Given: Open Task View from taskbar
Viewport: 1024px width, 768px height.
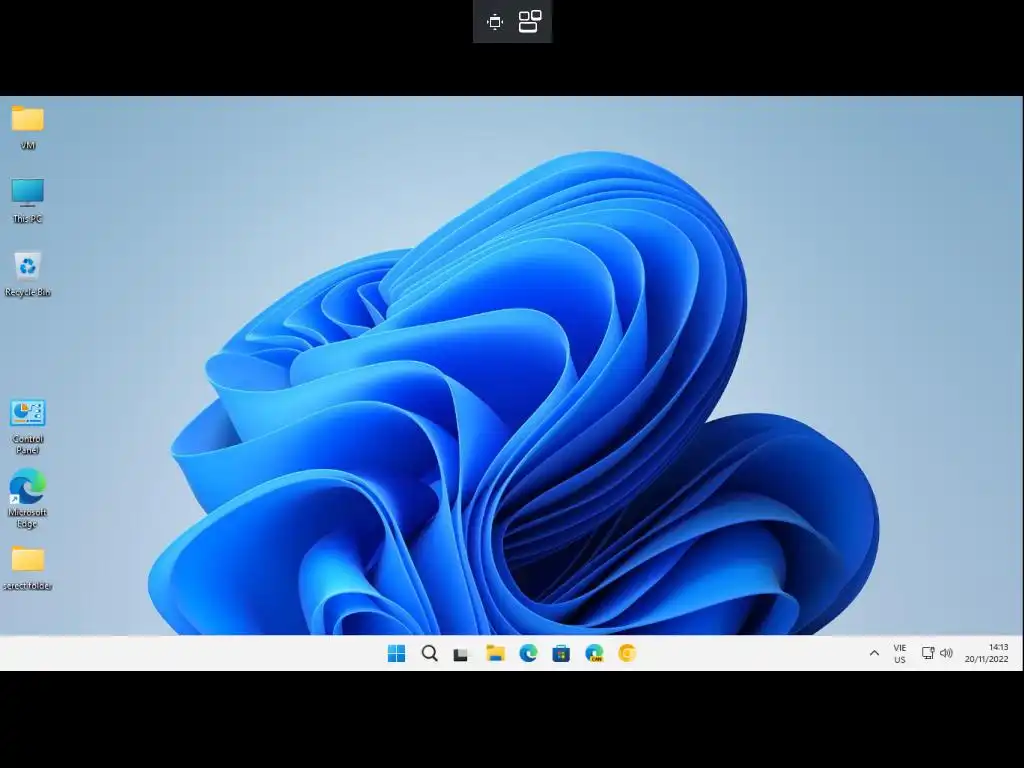Looking at the screenshot, I should click(x=462, y=654).
